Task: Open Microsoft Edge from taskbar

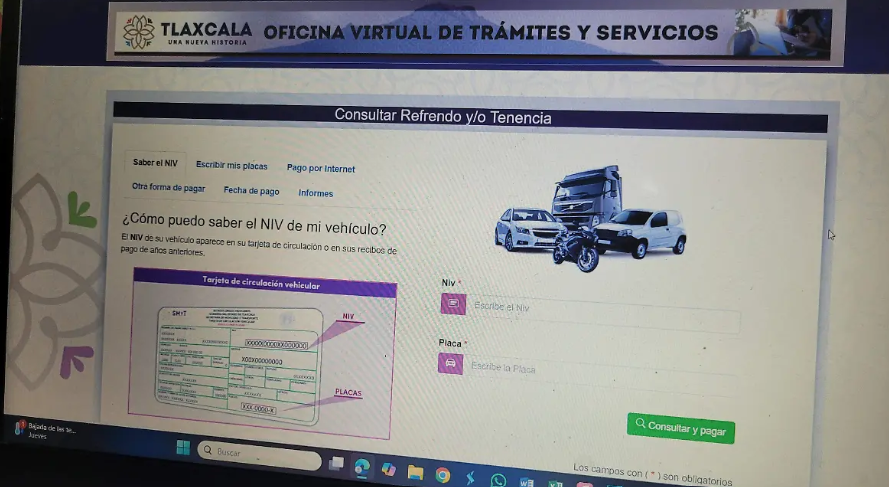Action: (x=362, y=467)
